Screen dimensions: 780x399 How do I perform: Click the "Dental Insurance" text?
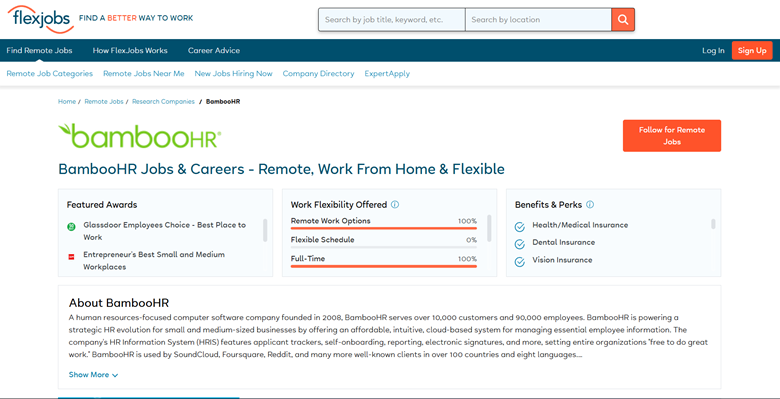click(x=564, y=242)
